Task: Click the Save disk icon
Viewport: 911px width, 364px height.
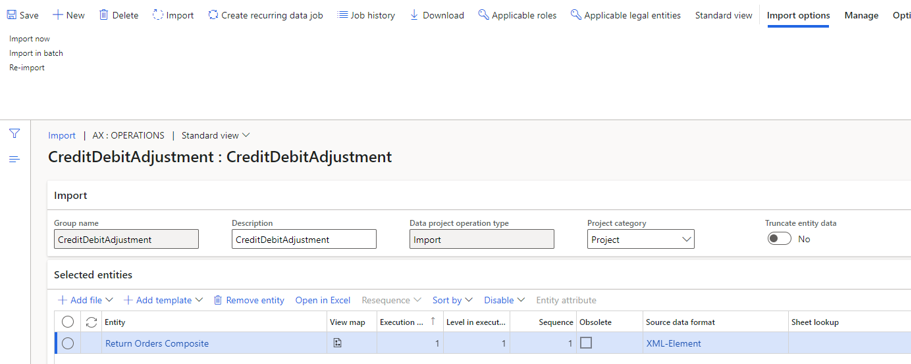Action: pyautogui.click(x=12, y=16)
